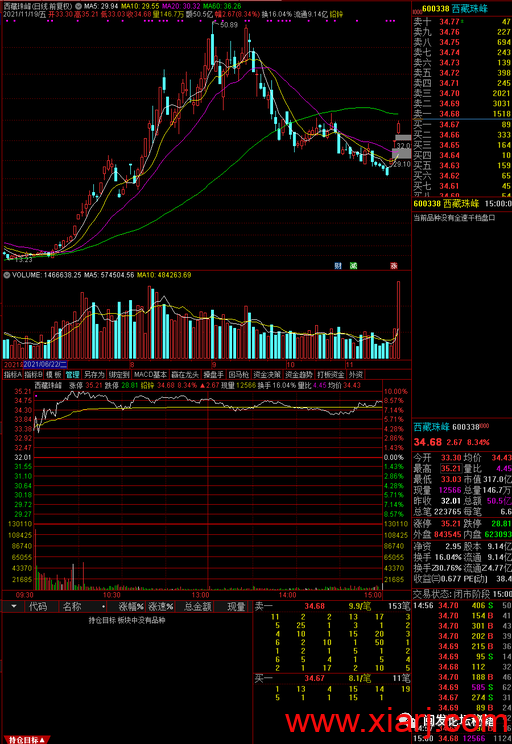Screen dimensions: 512x744
Task: Toggle the 模板 template option
Action: click(54, 374)
